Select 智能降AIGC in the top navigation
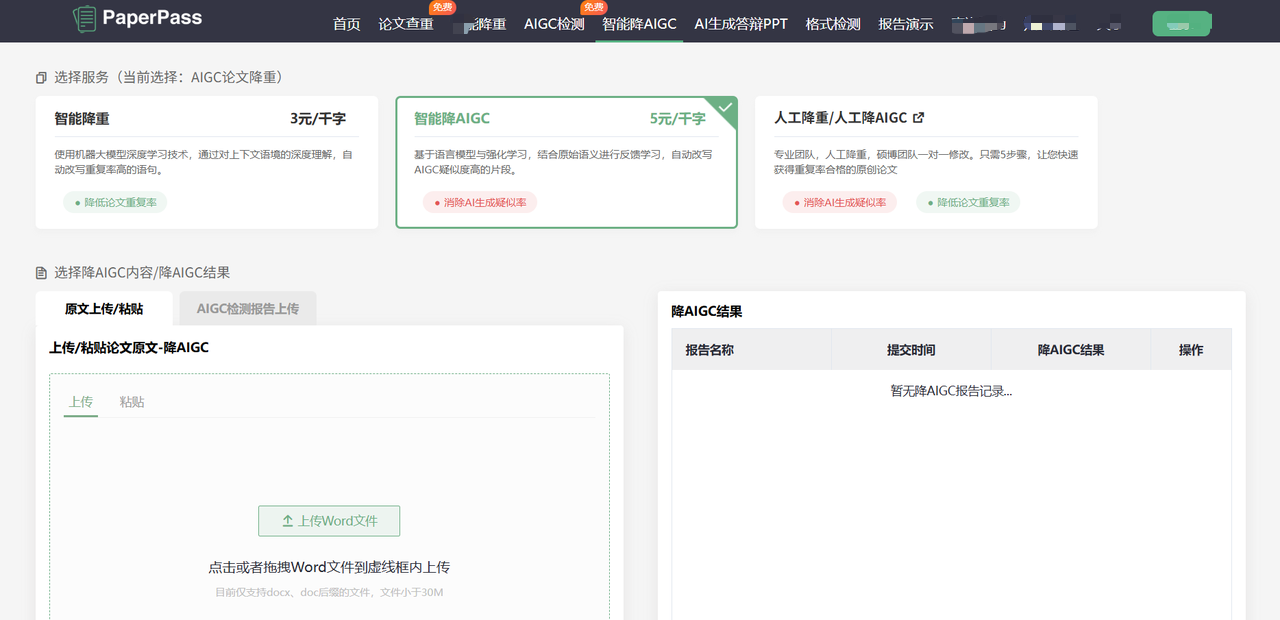1280x620 pixels. tap(639, 24)
